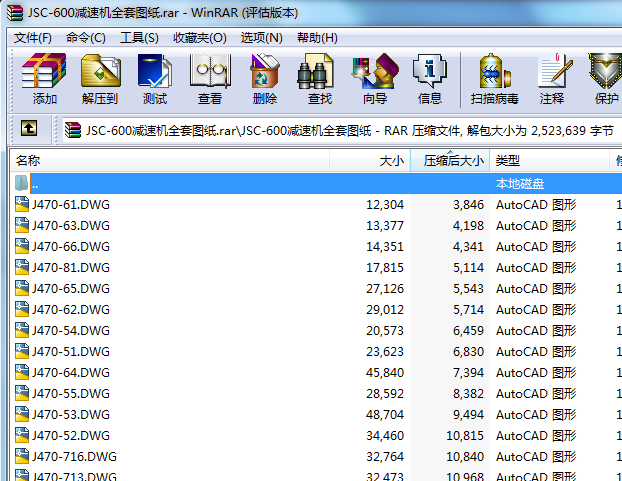Click the file icon of J470-81.DWG

pos(21,267)
